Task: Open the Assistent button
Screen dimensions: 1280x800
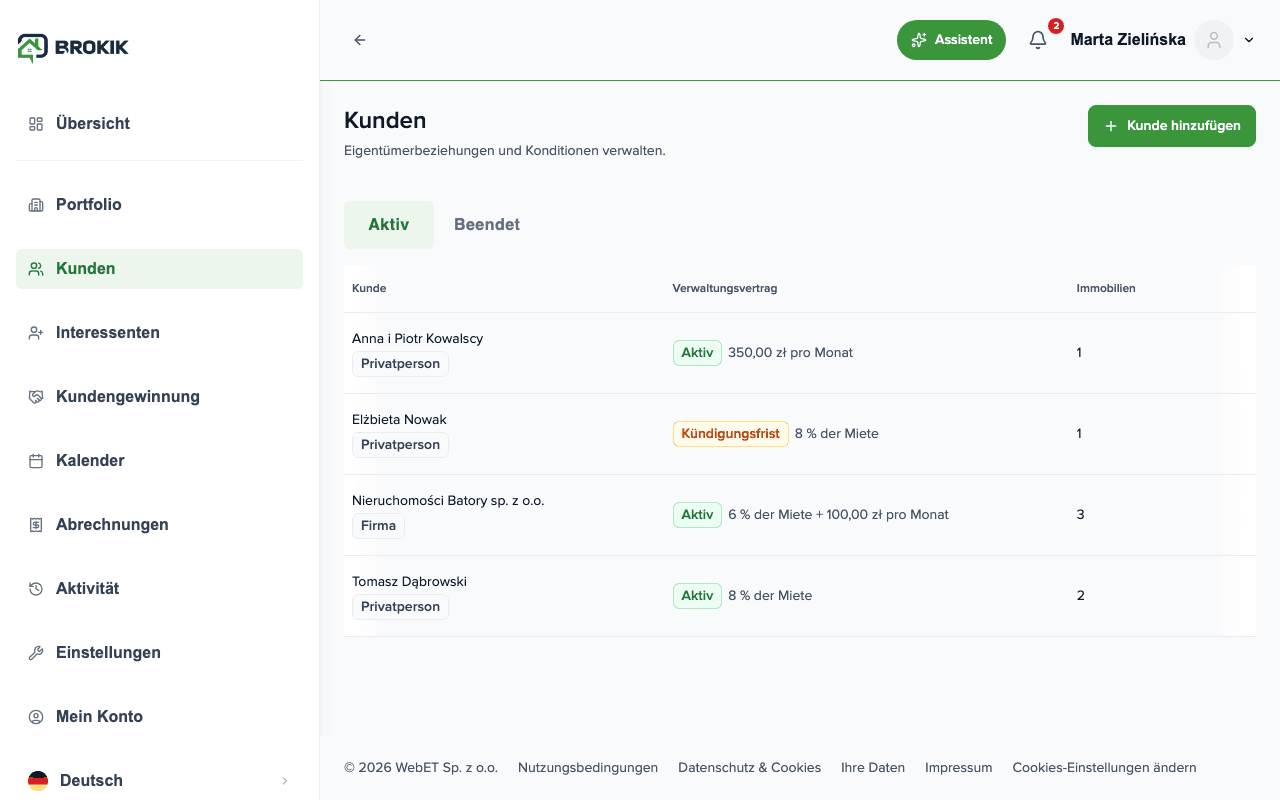Action: click(951, 40)
